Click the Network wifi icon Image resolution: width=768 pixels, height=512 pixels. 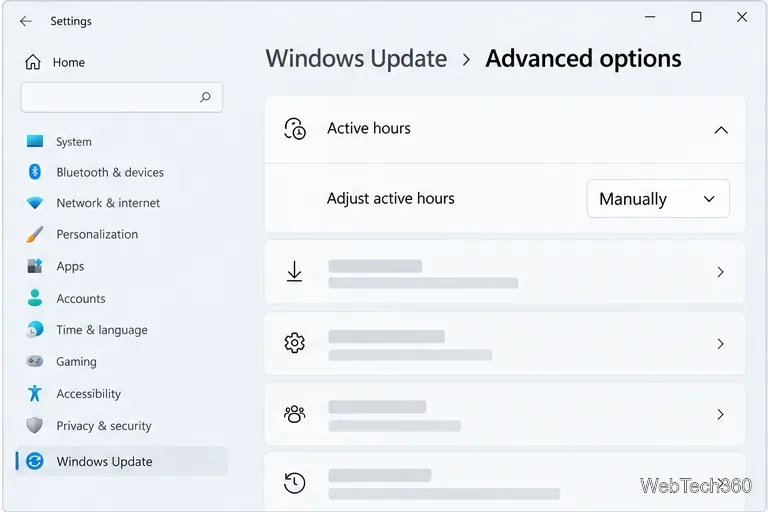click(35, 203)
